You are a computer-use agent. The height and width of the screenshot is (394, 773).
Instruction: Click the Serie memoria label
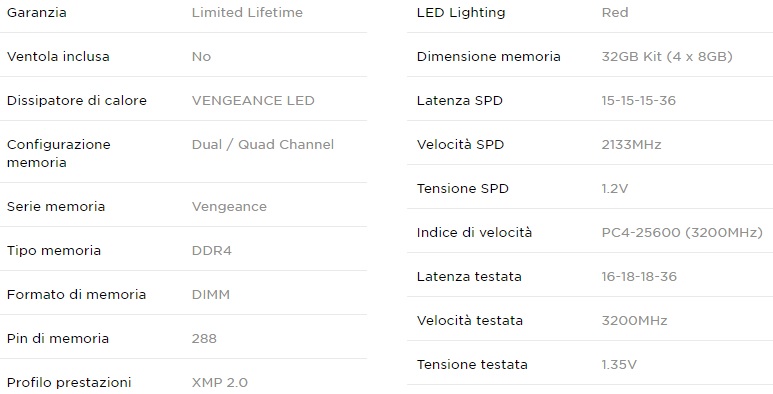coord(56,206)
